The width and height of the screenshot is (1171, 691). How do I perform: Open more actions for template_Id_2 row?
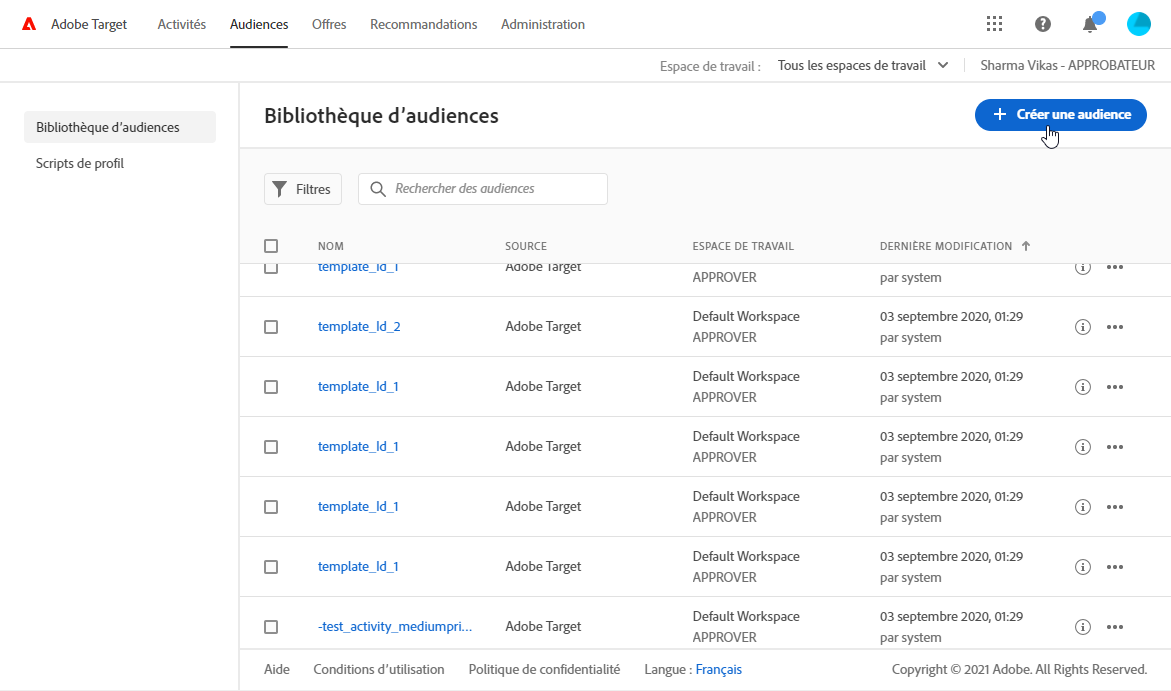[x=1115, y=327]
